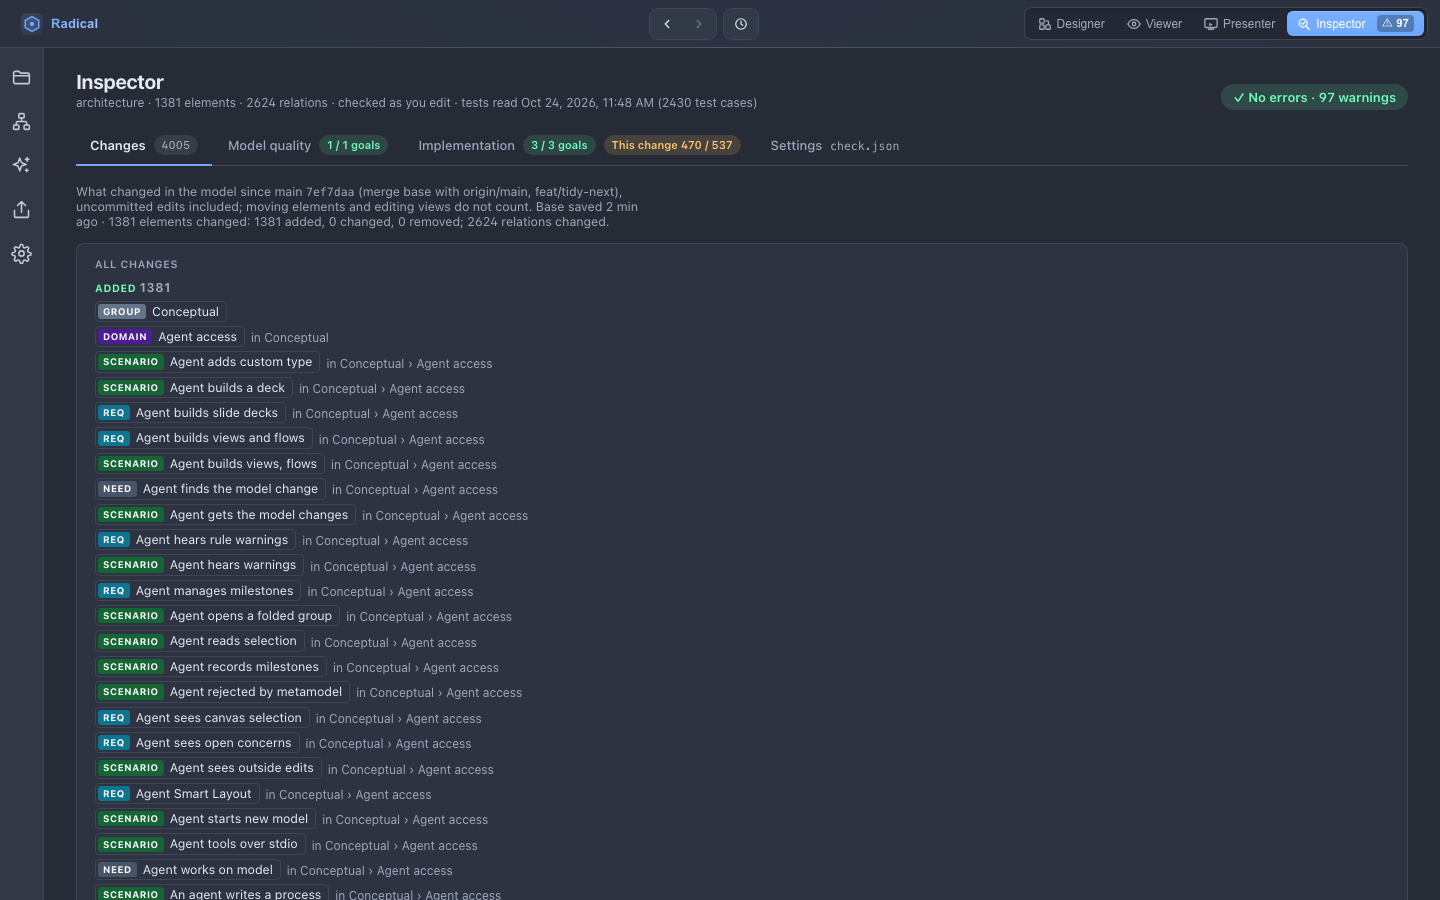This screenshot has height=900, width=1440.
Task: Select 'Agent opens a folded group' scenario
Action: pos(218,616)
